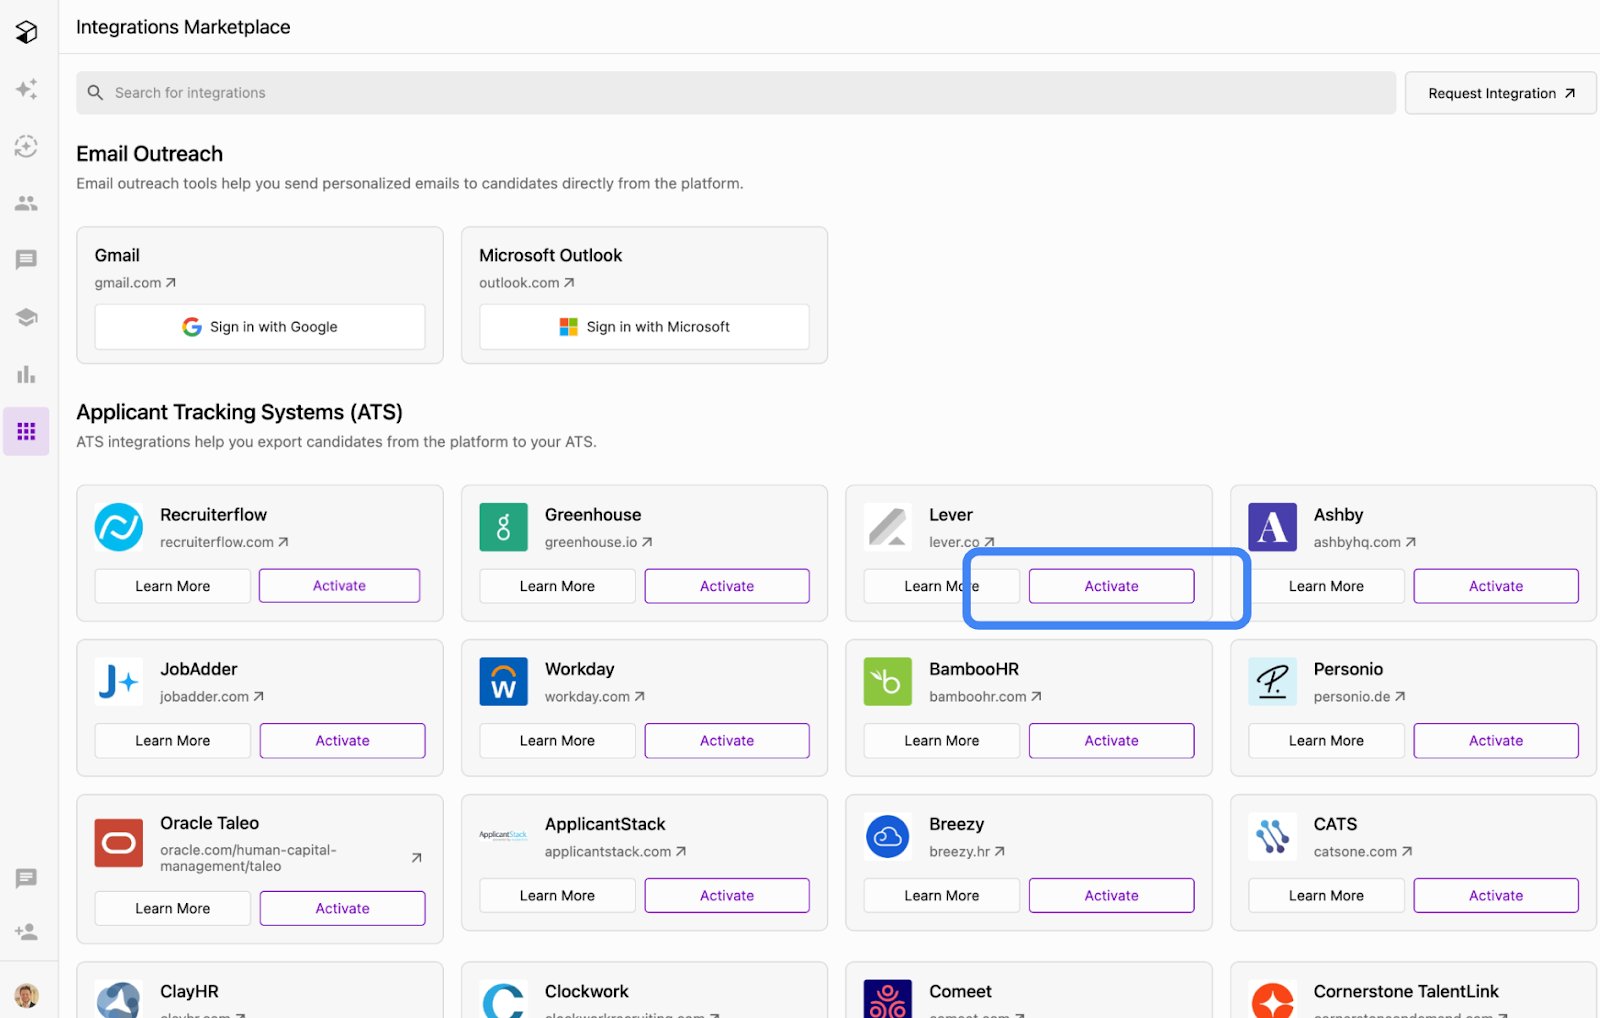Click the dashed-circle icon in the sidebar
1600x1018 pixels.
click(x=27, y=146)
